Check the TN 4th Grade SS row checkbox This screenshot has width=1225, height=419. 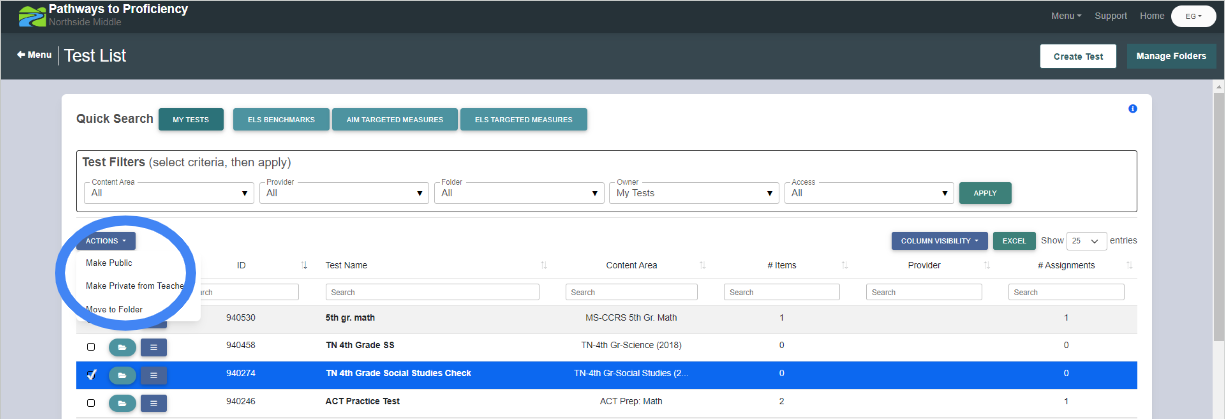[91, 347]
